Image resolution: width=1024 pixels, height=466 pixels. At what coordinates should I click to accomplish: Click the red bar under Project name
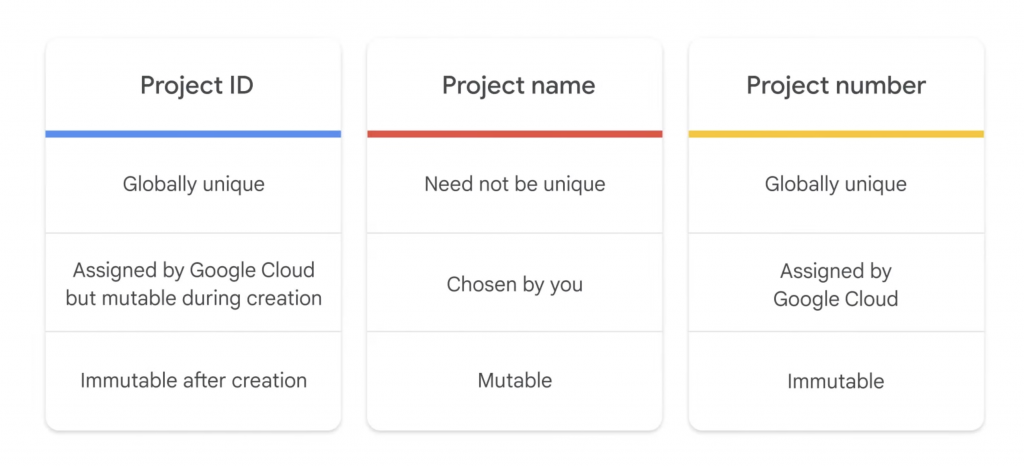pos(514,134)
